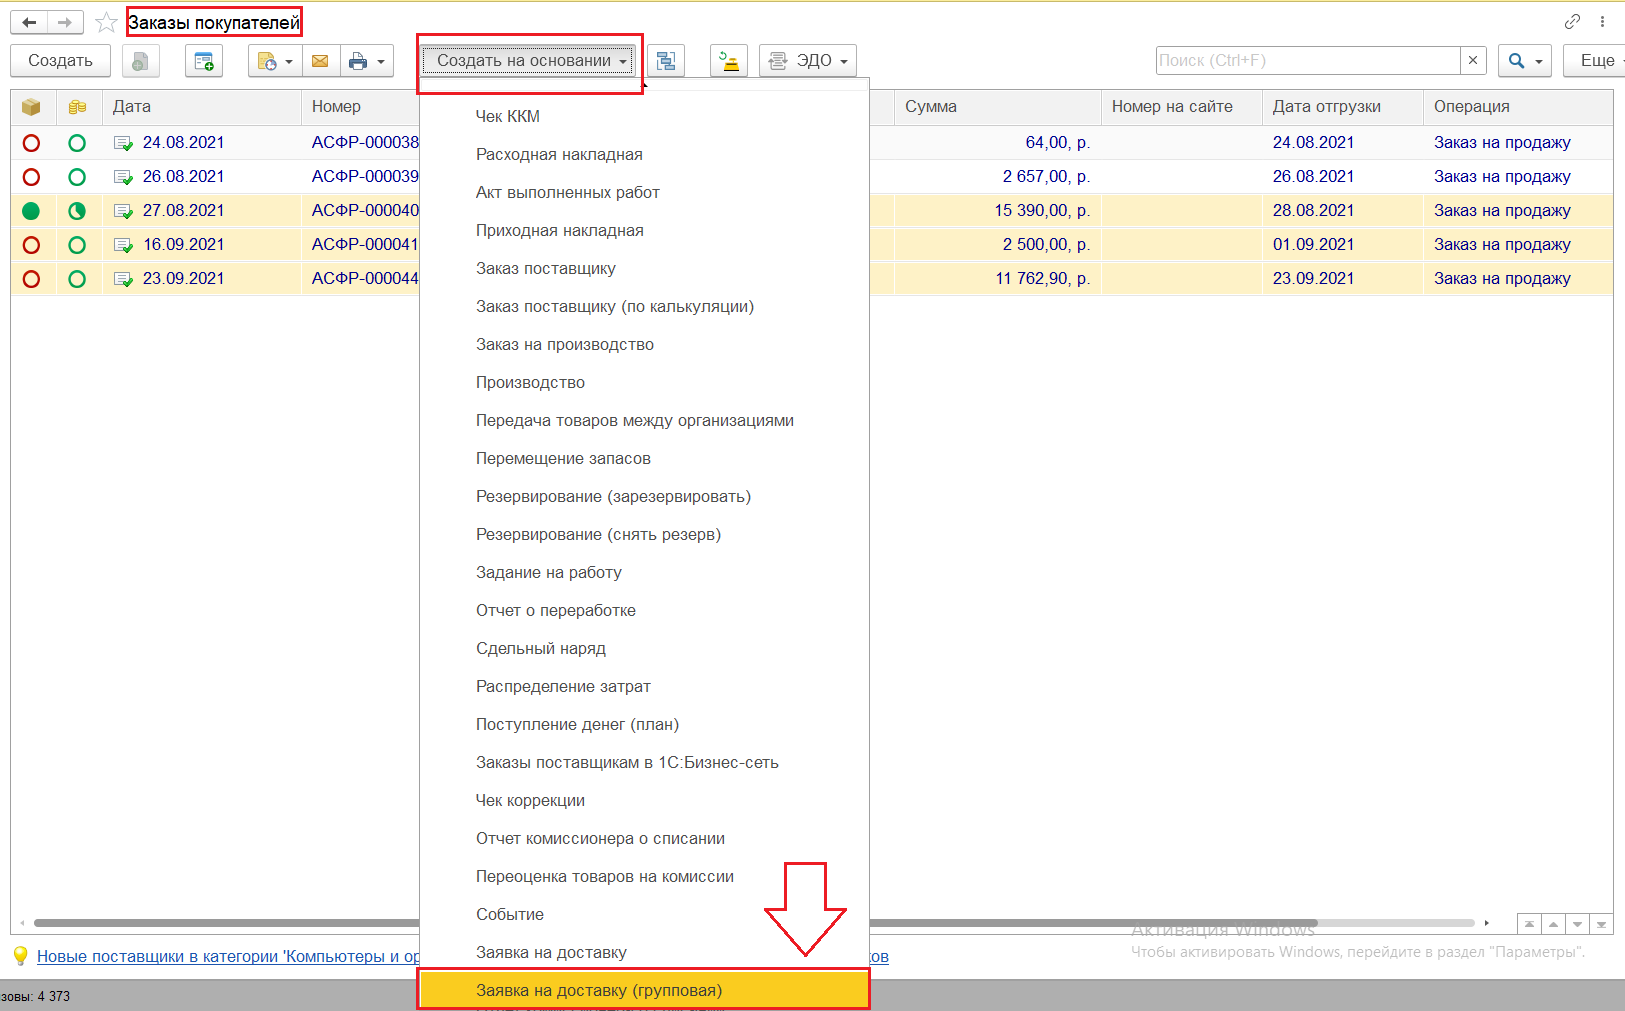Click the calendar with plus toolbar icon
Viewport: 1625px width, 1011px height.
[x=204, y=61]
